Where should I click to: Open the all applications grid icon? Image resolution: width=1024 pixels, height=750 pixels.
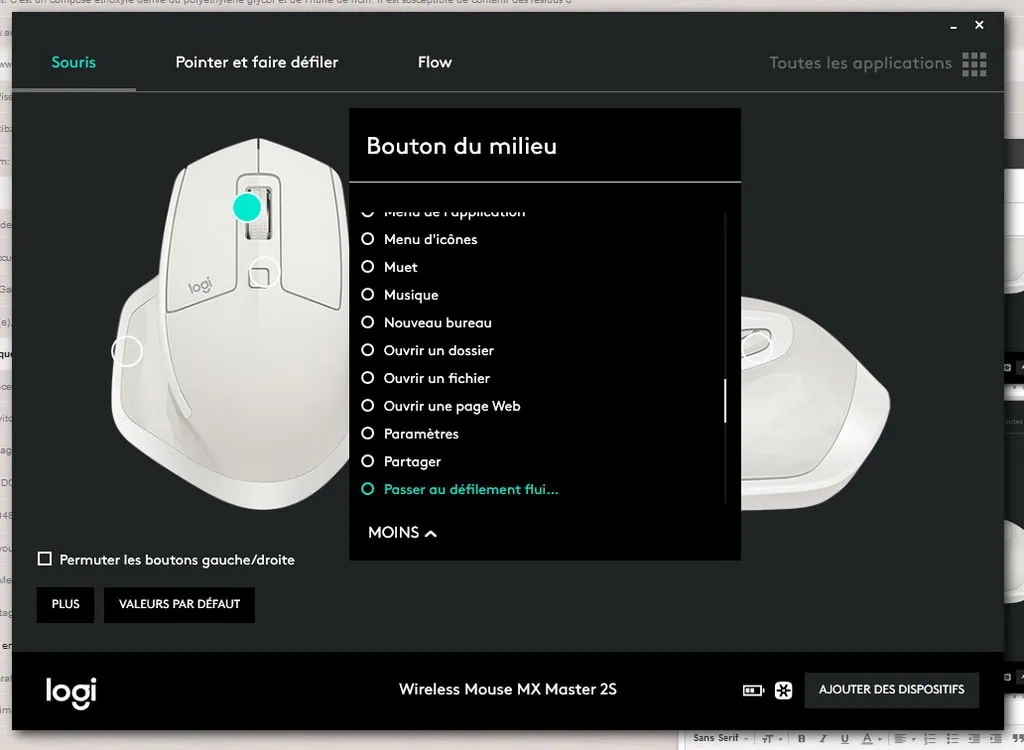(974, 64)
